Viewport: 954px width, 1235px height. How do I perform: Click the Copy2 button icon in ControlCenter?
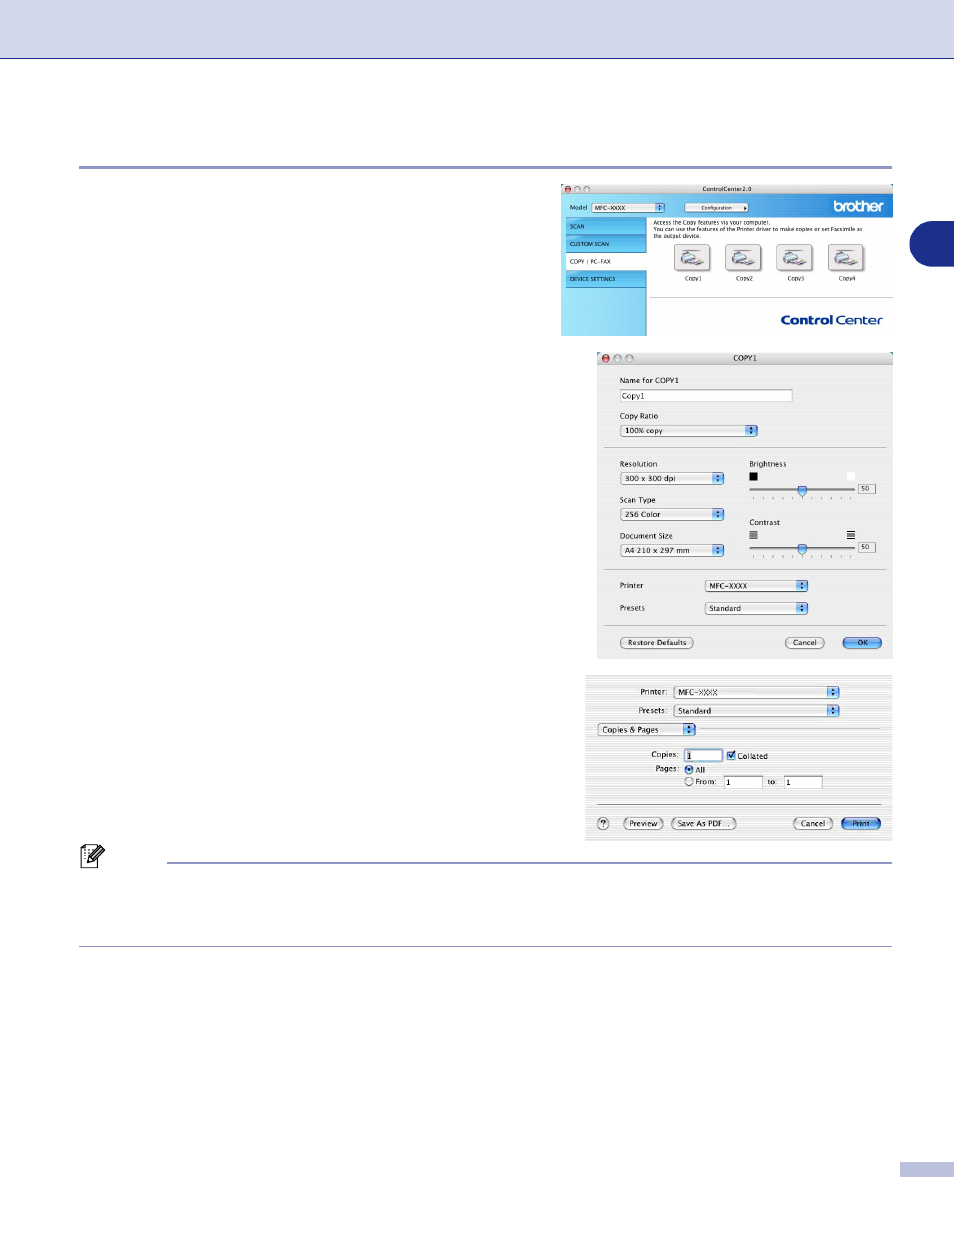pos(744,258)
